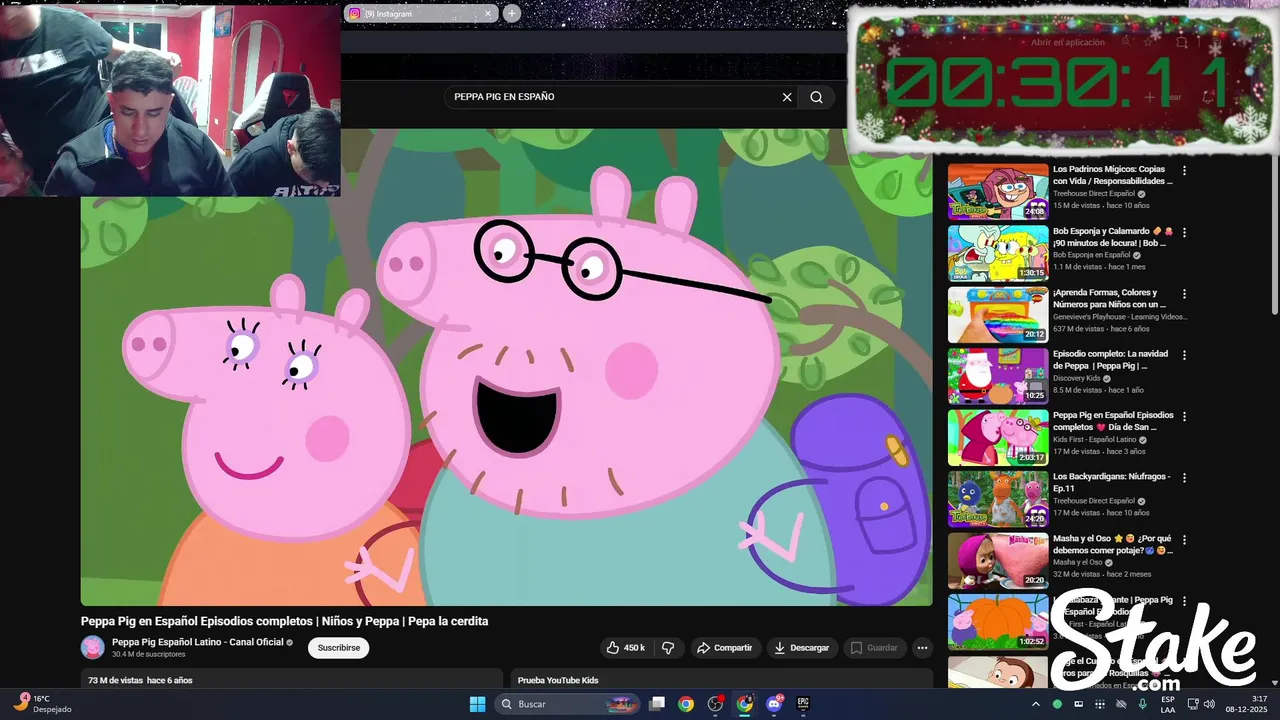Dislike the Peppa Pig video
This screenshot has height=720, width=1280.
click(668, 648)
